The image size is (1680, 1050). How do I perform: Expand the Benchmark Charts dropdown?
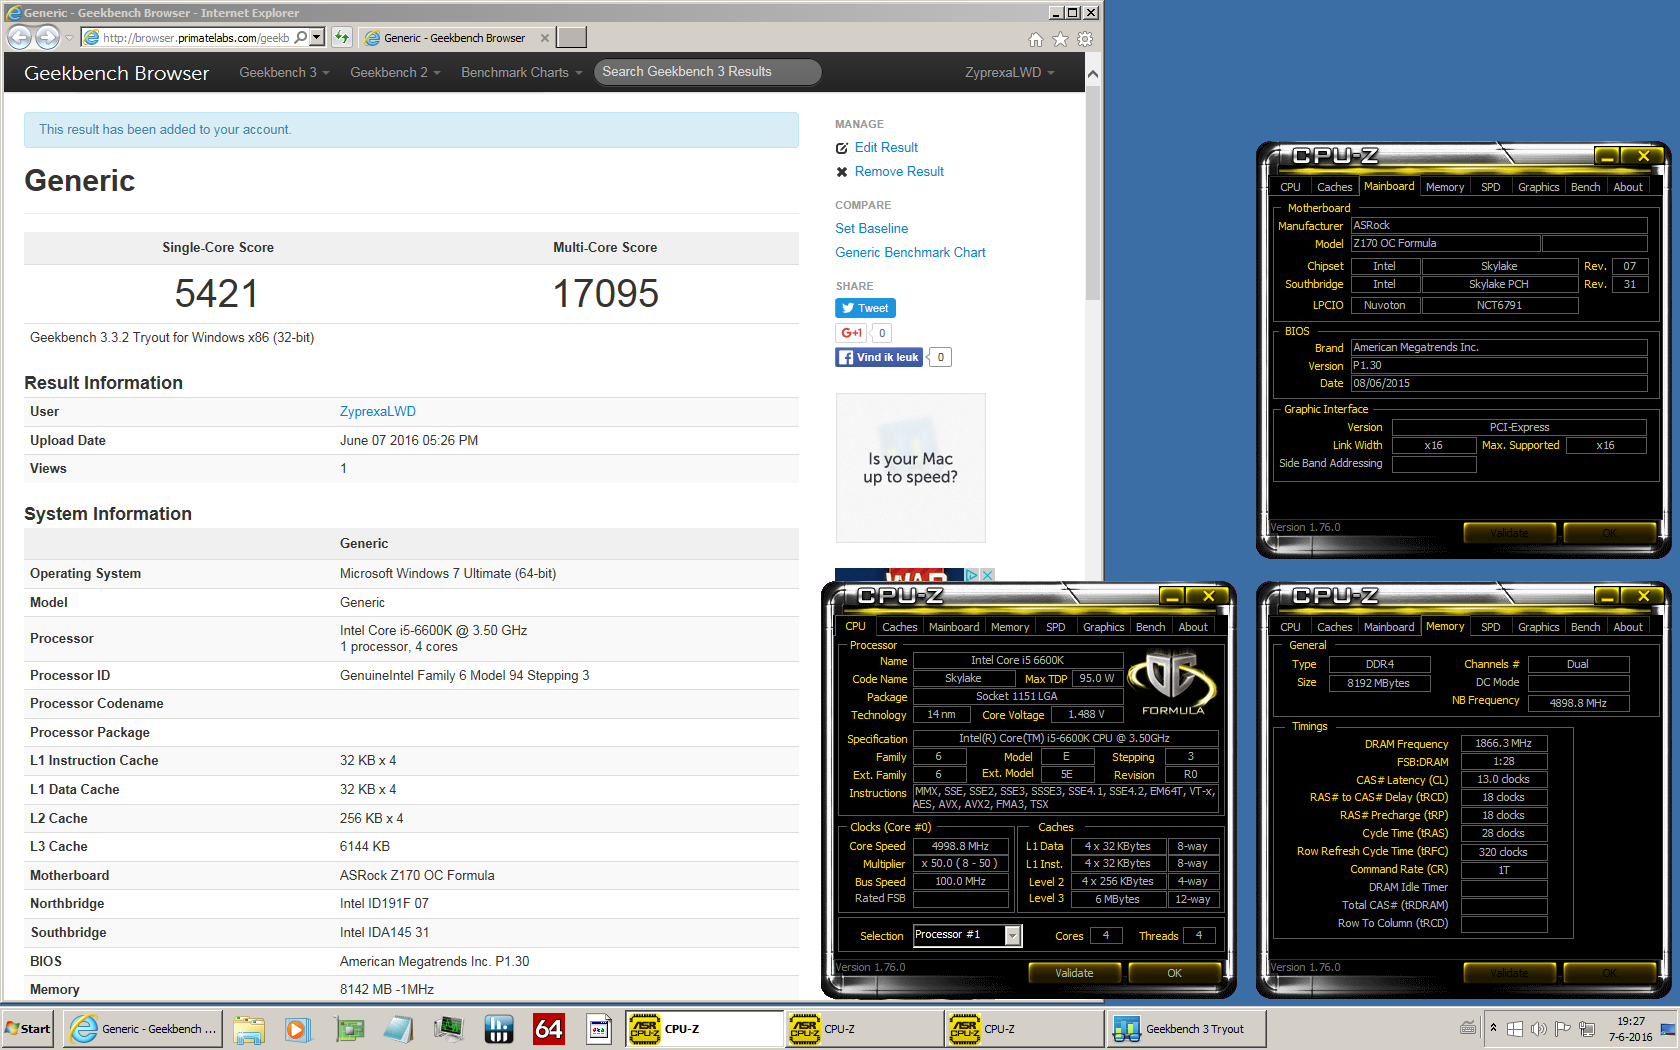(521, 72)
